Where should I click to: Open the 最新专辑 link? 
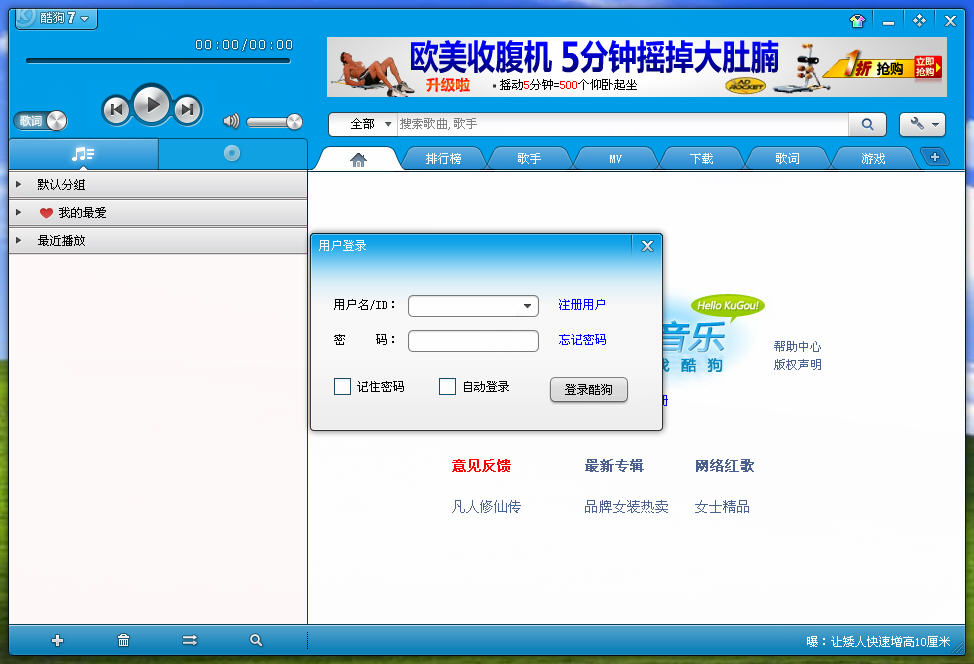[x=614, y=466]
